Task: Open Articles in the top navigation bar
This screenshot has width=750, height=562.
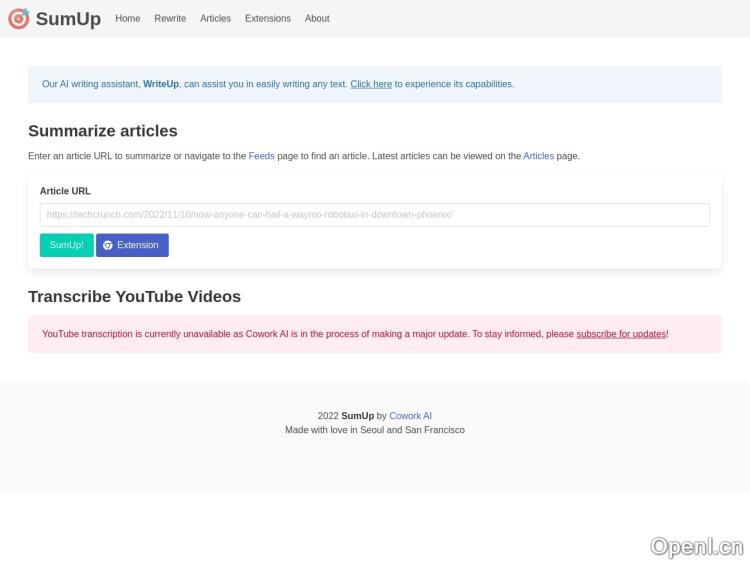Action: [x=215, y=19]
